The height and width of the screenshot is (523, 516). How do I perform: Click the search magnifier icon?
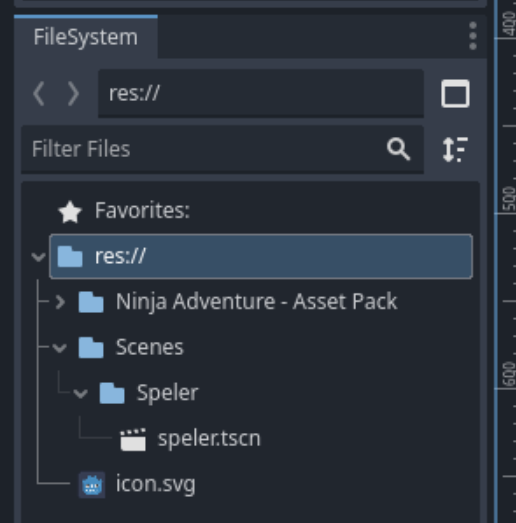398,149
